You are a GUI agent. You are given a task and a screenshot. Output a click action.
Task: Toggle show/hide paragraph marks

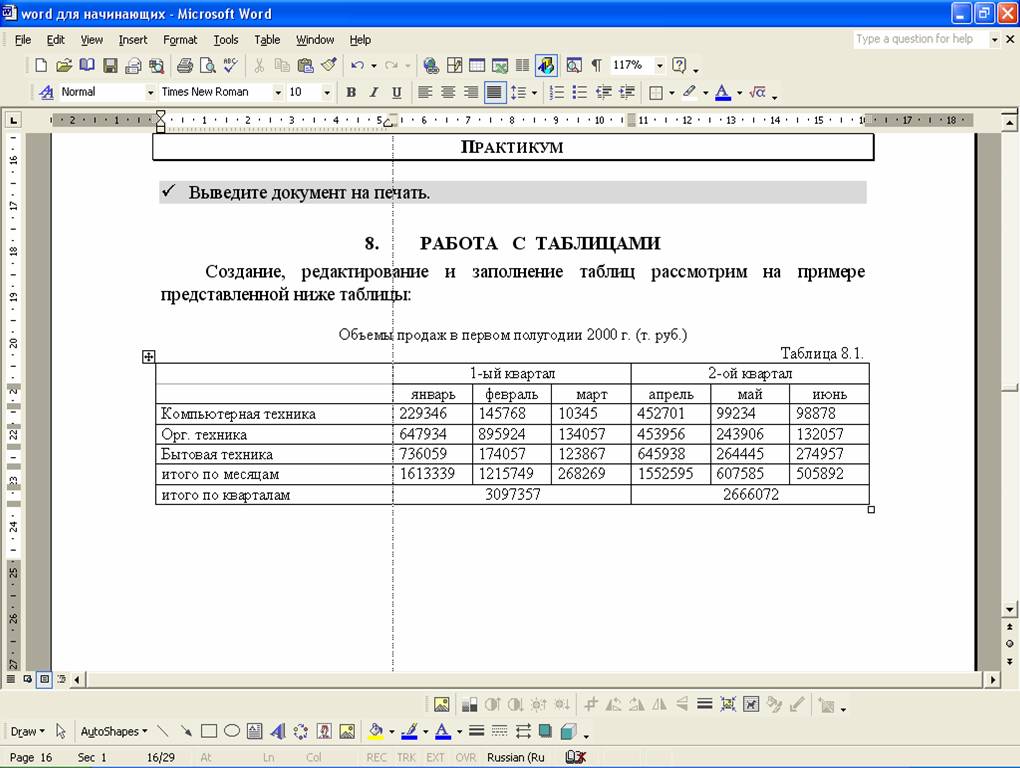click(x=597, y=65)
